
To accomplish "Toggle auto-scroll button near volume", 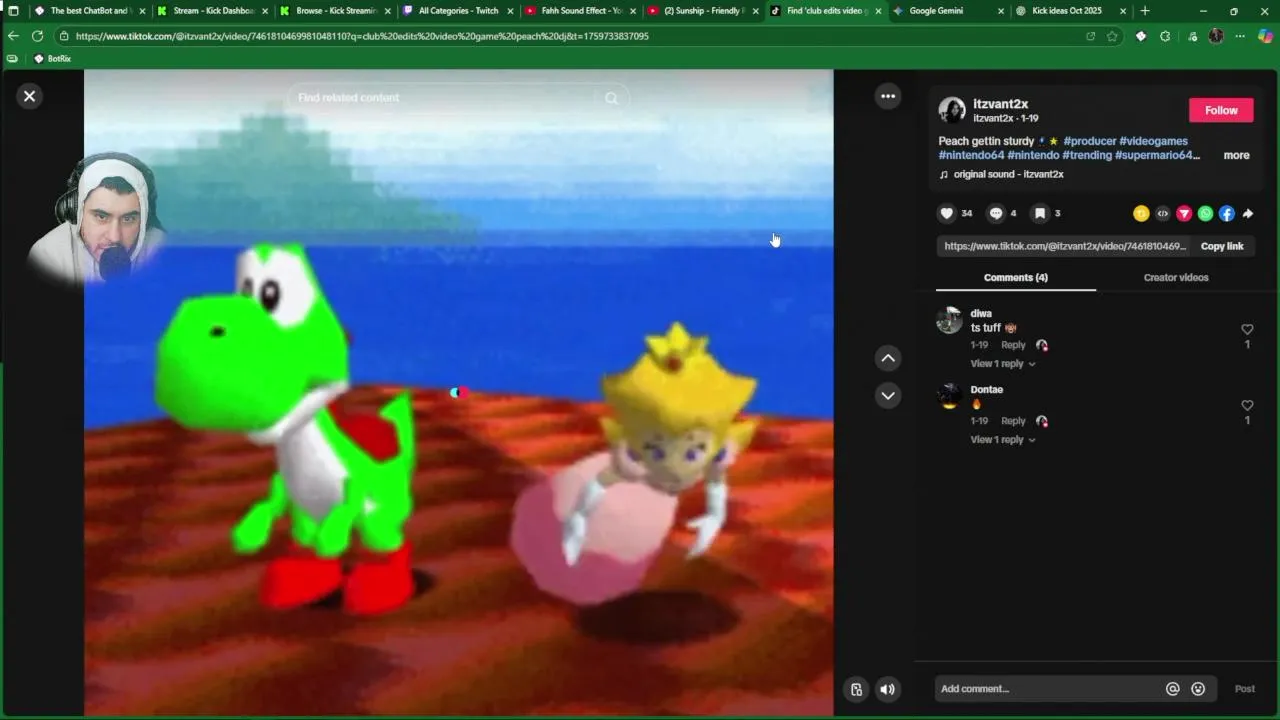I will click(x=857, y=689).
